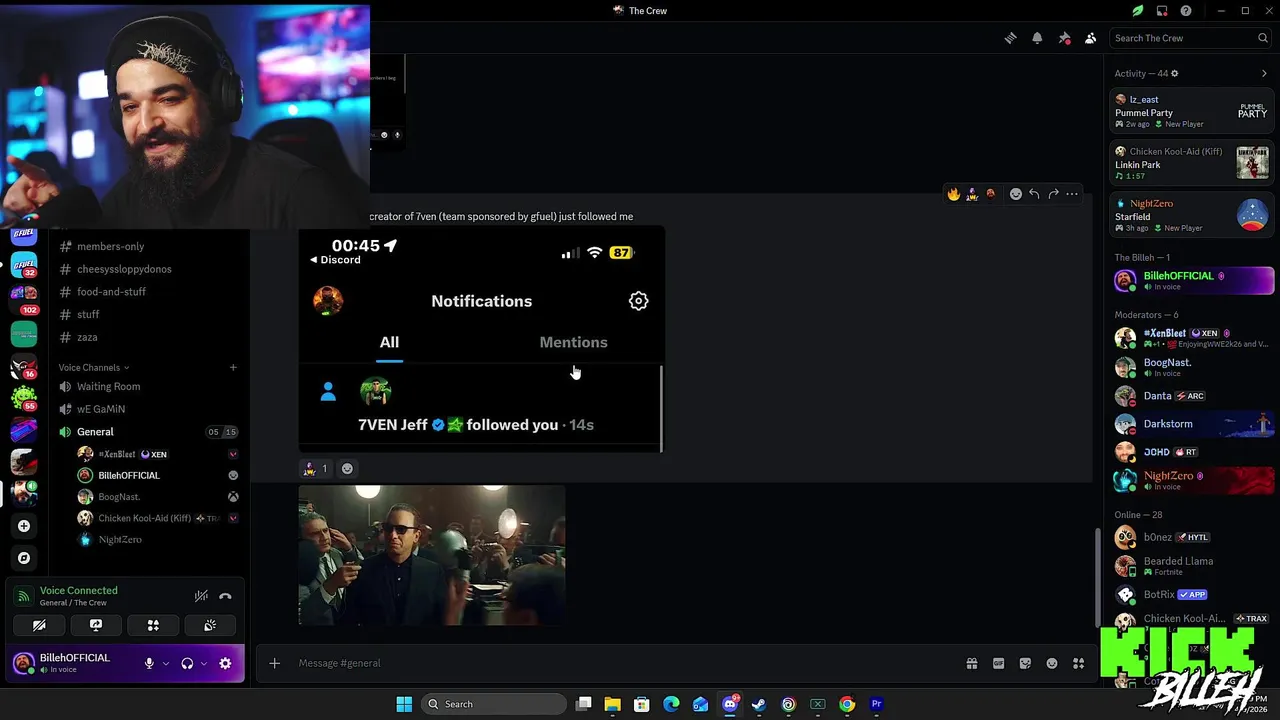The height and width of the screenshot is (720, 1280).
Task: Toggle noise suppression icon
Action: [x=201, y=596]
